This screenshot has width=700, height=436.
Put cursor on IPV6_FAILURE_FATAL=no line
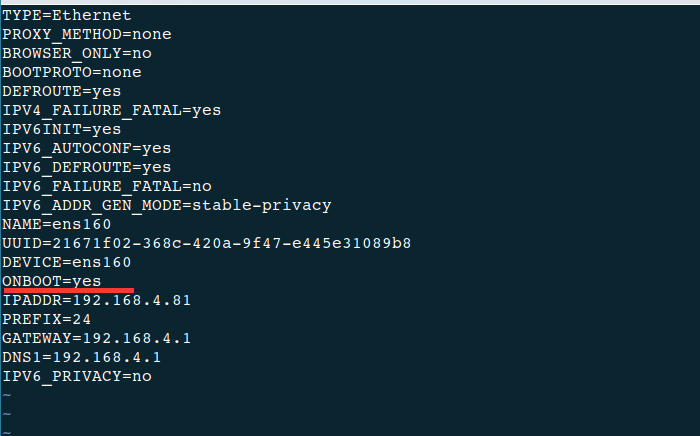point(107,186)
